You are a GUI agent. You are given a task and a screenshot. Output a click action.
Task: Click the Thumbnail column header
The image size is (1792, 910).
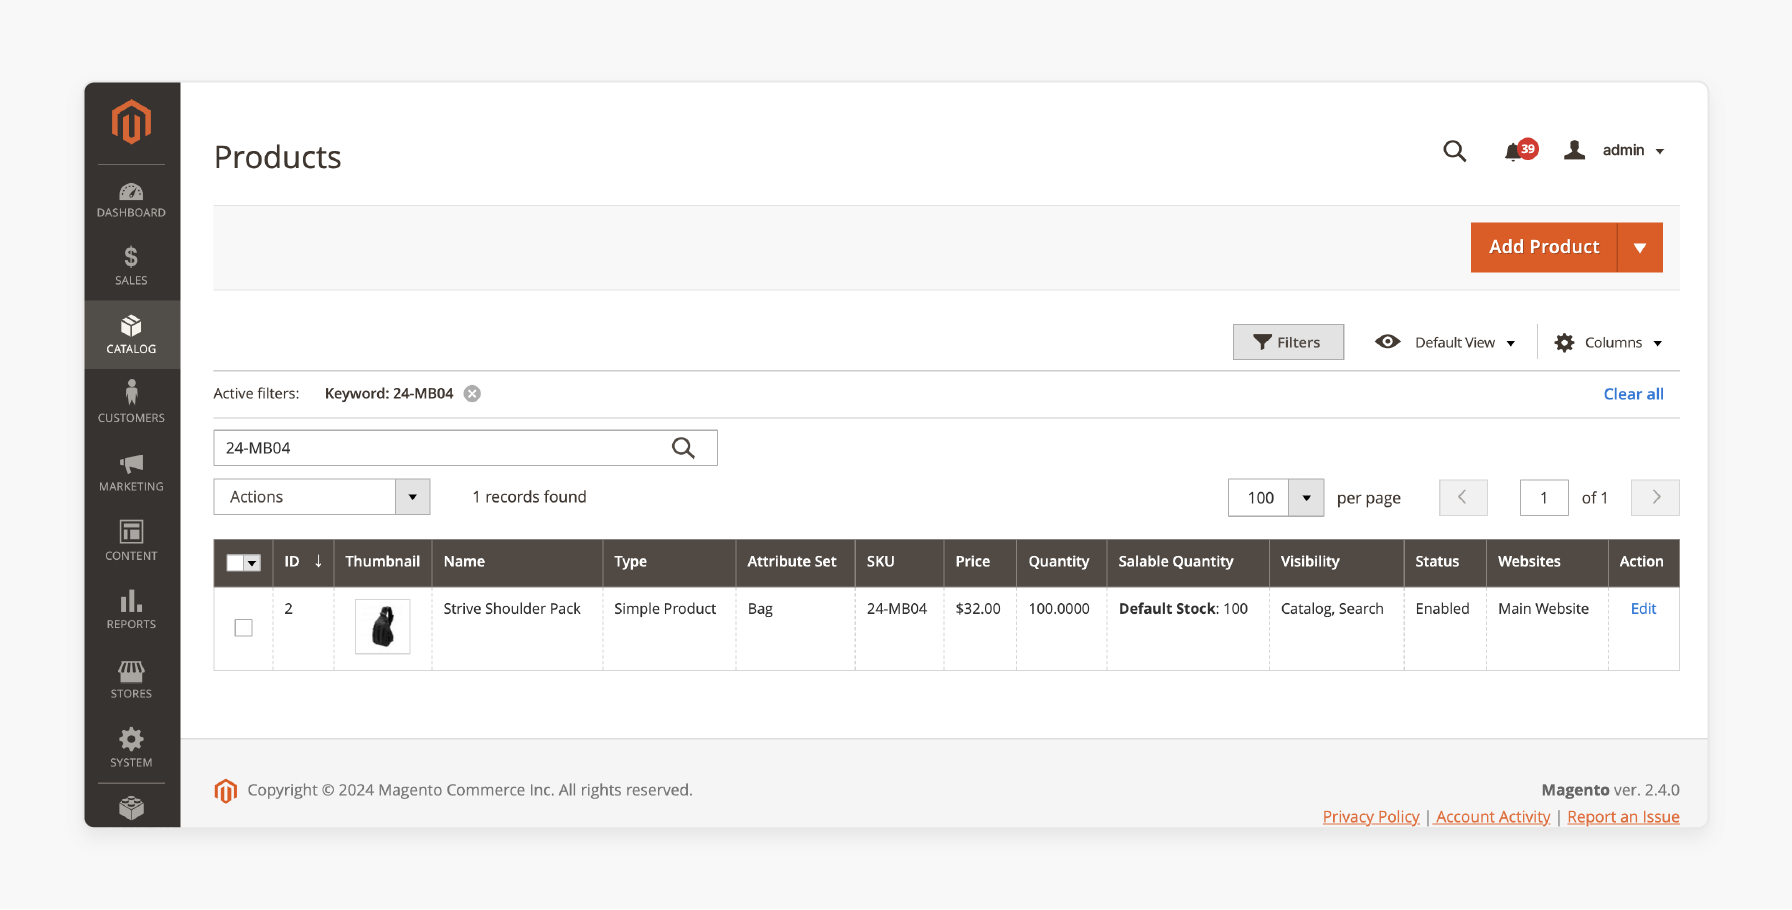383,562
